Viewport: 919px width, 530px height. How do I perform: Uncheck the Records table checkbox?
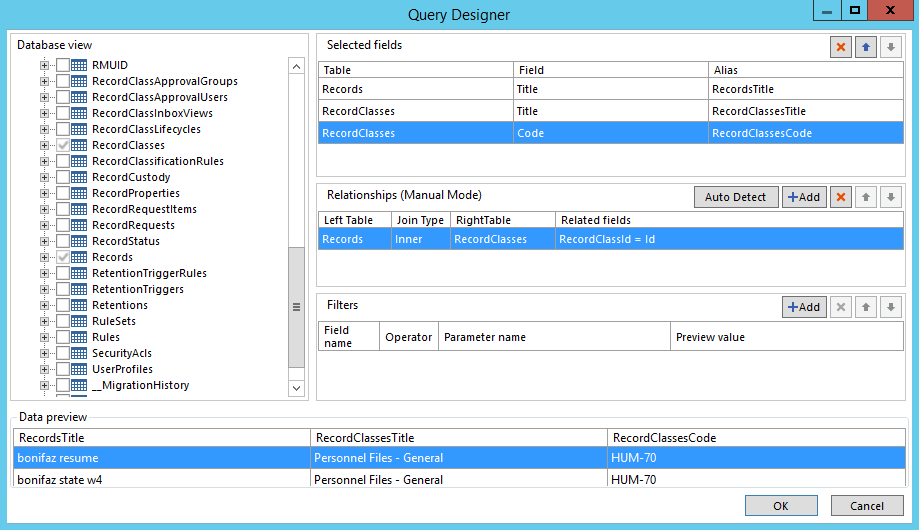[x=63, y=257]
